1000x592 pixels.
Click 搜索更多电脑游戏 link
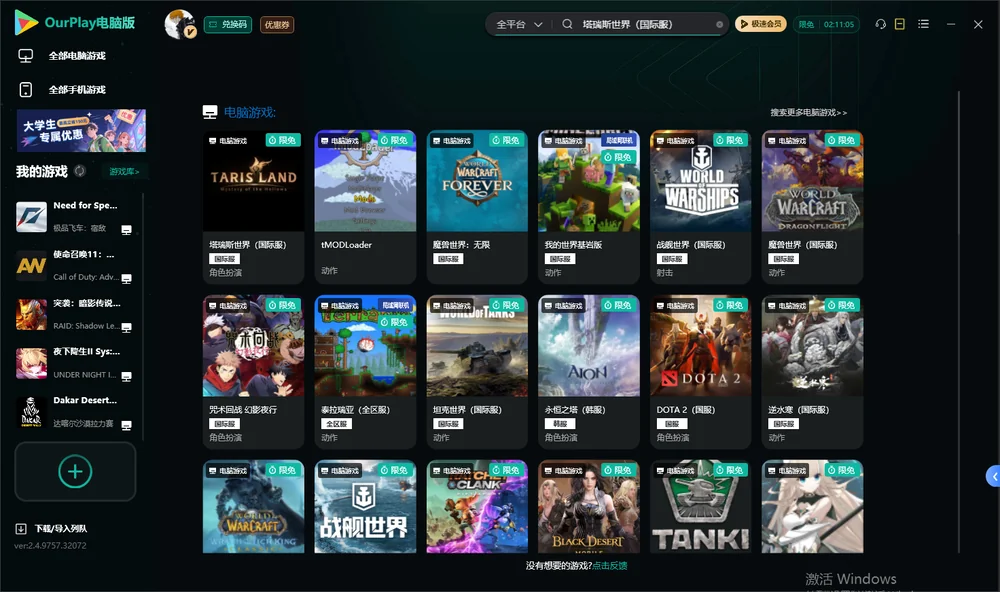click(x=808, y=112)
